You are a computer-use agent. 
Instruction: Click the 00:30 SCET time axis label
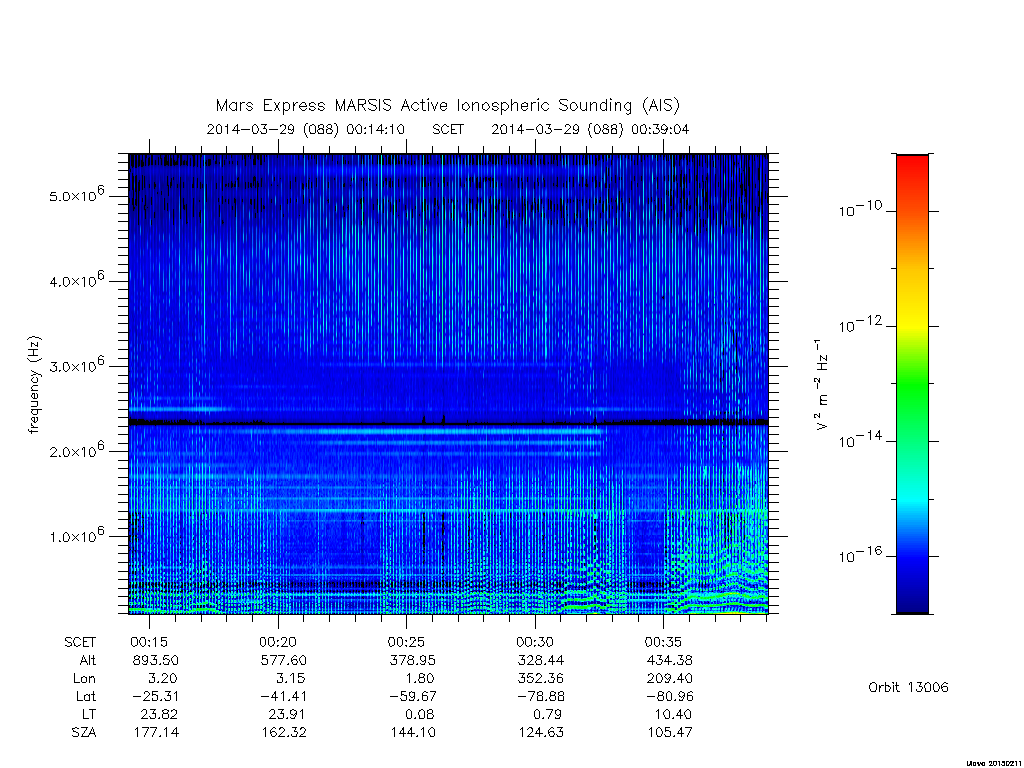tap(535, 642)
